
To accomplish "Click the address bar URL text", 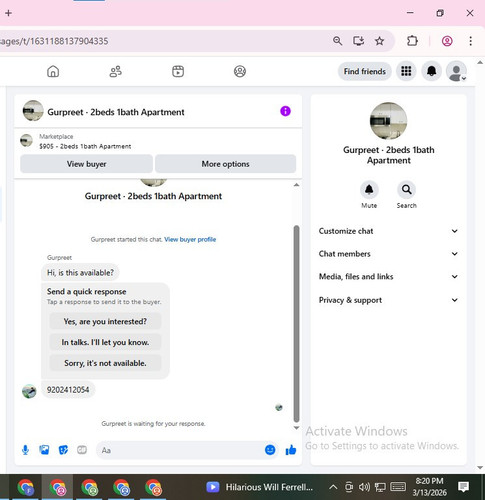I will point(54,41).
